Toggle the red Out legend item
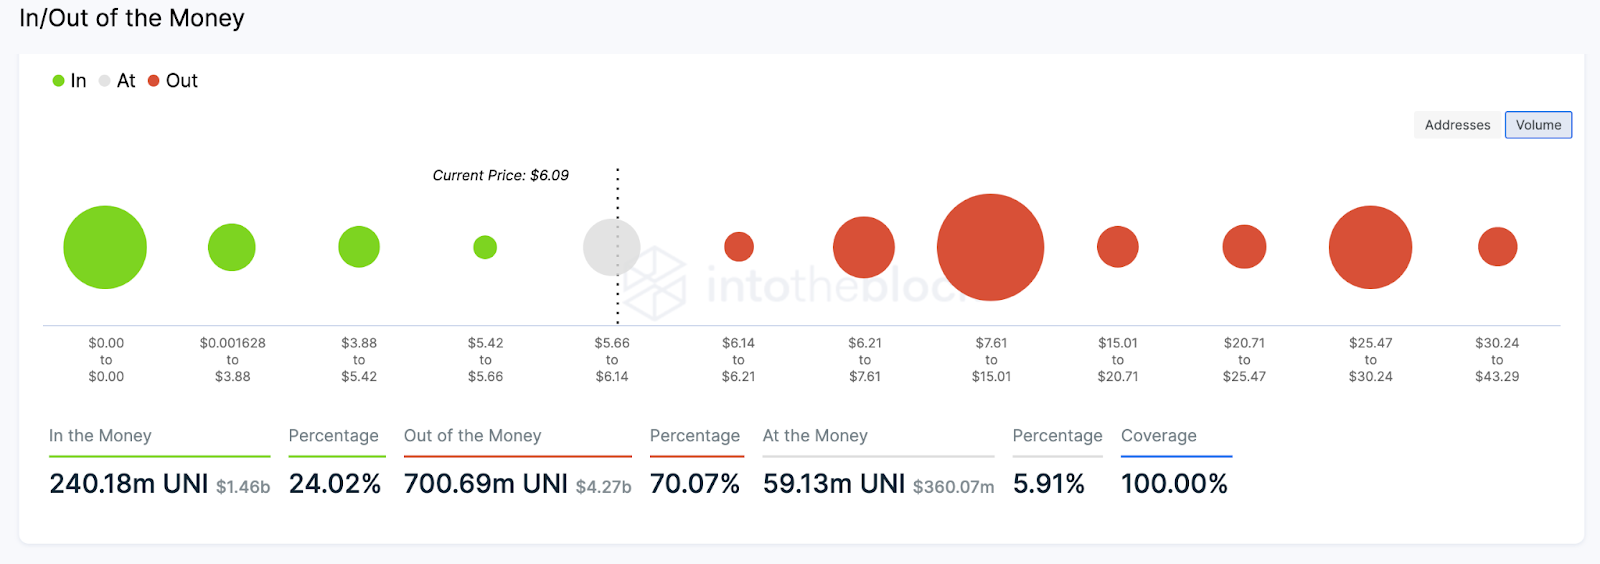 [173, 81]
